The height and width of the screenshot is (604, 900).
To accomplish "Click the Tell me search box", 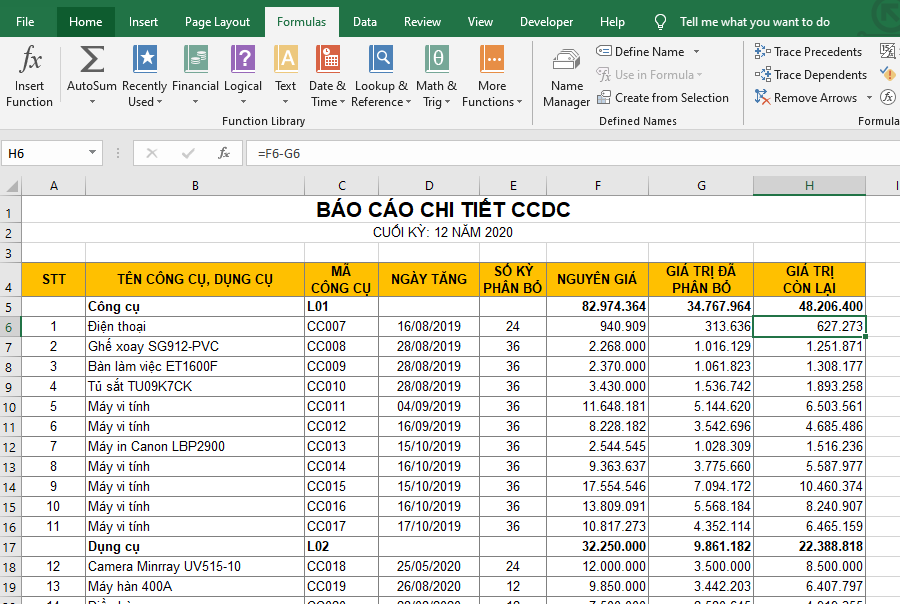I will pyautogui.click(x=754, y=21).
